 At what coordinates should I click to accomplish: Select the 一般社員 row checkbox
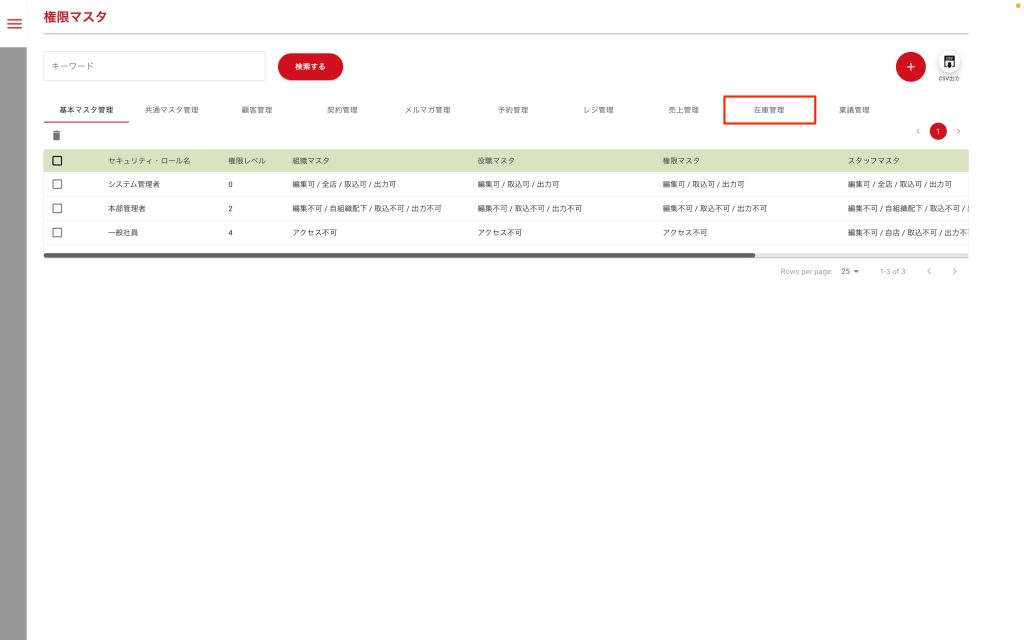coord(57,232)
